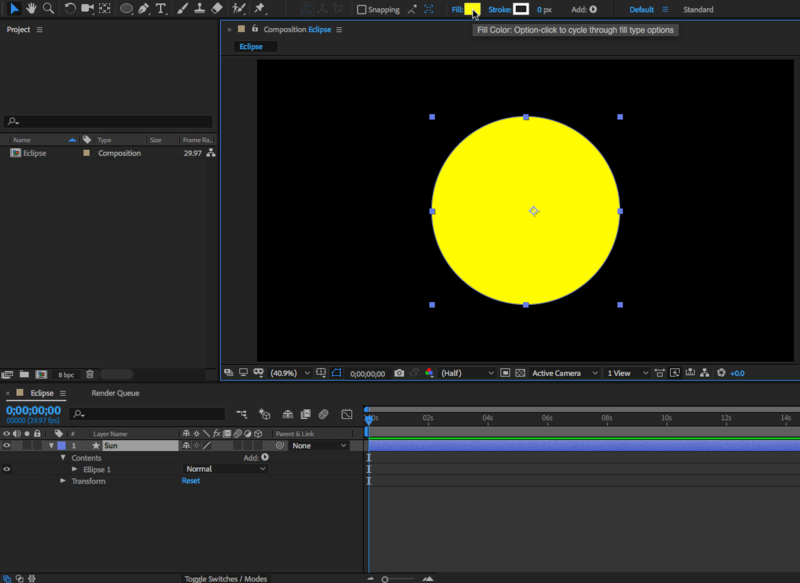Screen dimensions: 800x583
Task: Click the Reset link for Transform
Action: [x=190, y=481]
